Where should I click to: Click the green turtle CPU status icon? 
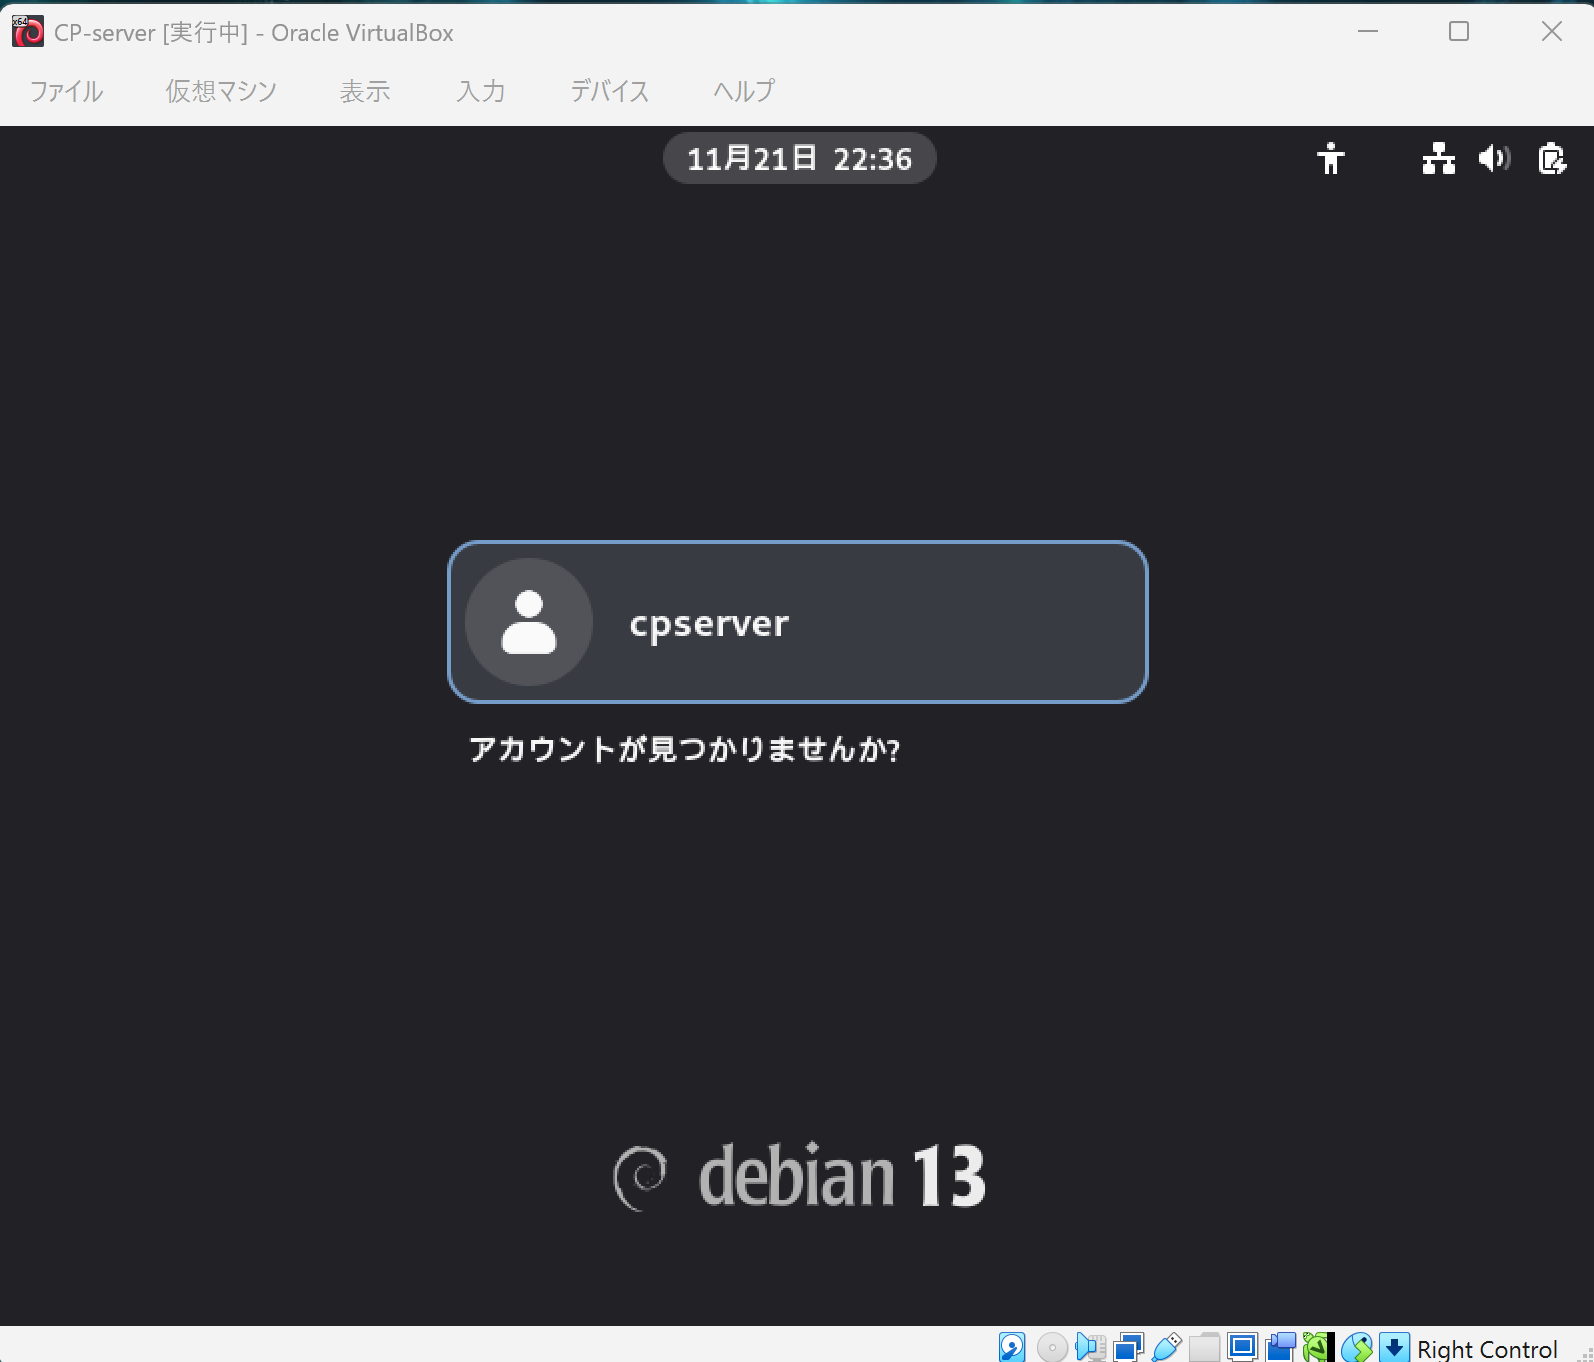1319,1347
